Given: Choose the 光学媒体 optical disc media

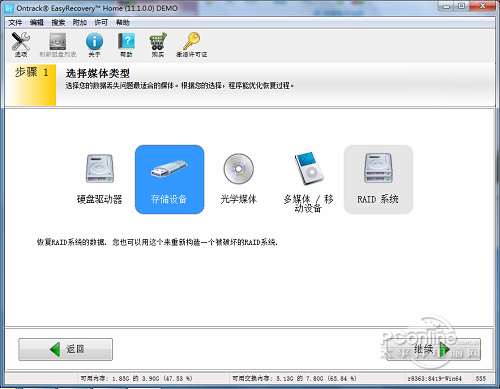Looking at the screenshot, I should [x=239, y=179].
